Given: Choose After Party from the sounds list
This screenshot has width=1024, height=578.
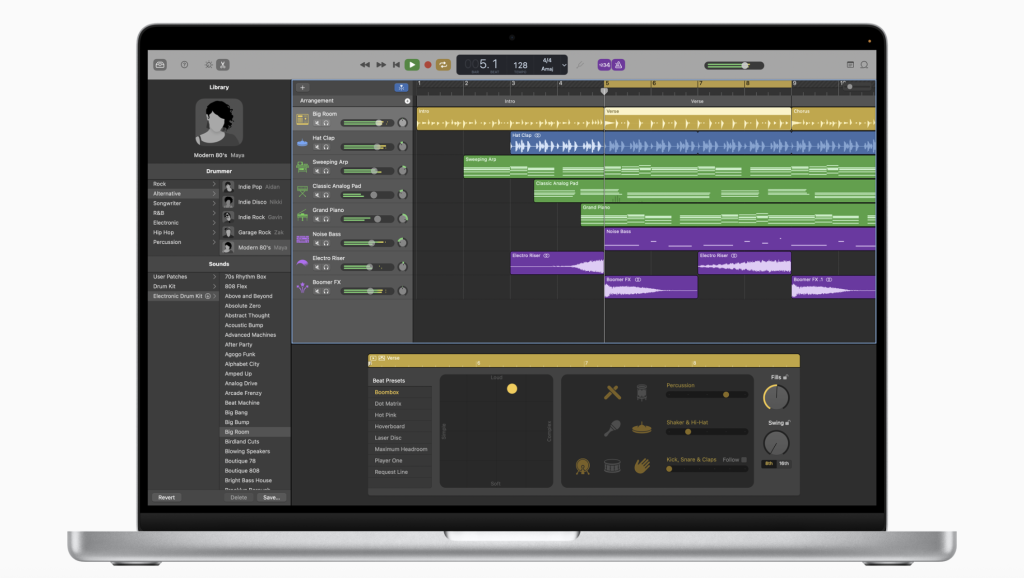Looking at the screenshot, I should [238, 345].
